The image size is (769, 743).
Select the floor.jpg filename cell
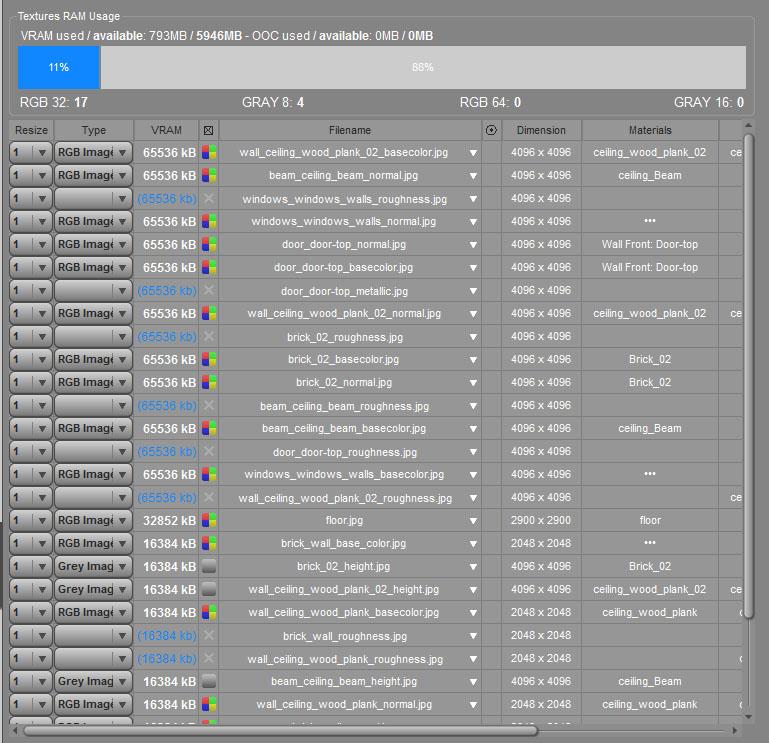pyautogui.click(x=350, y=520)
